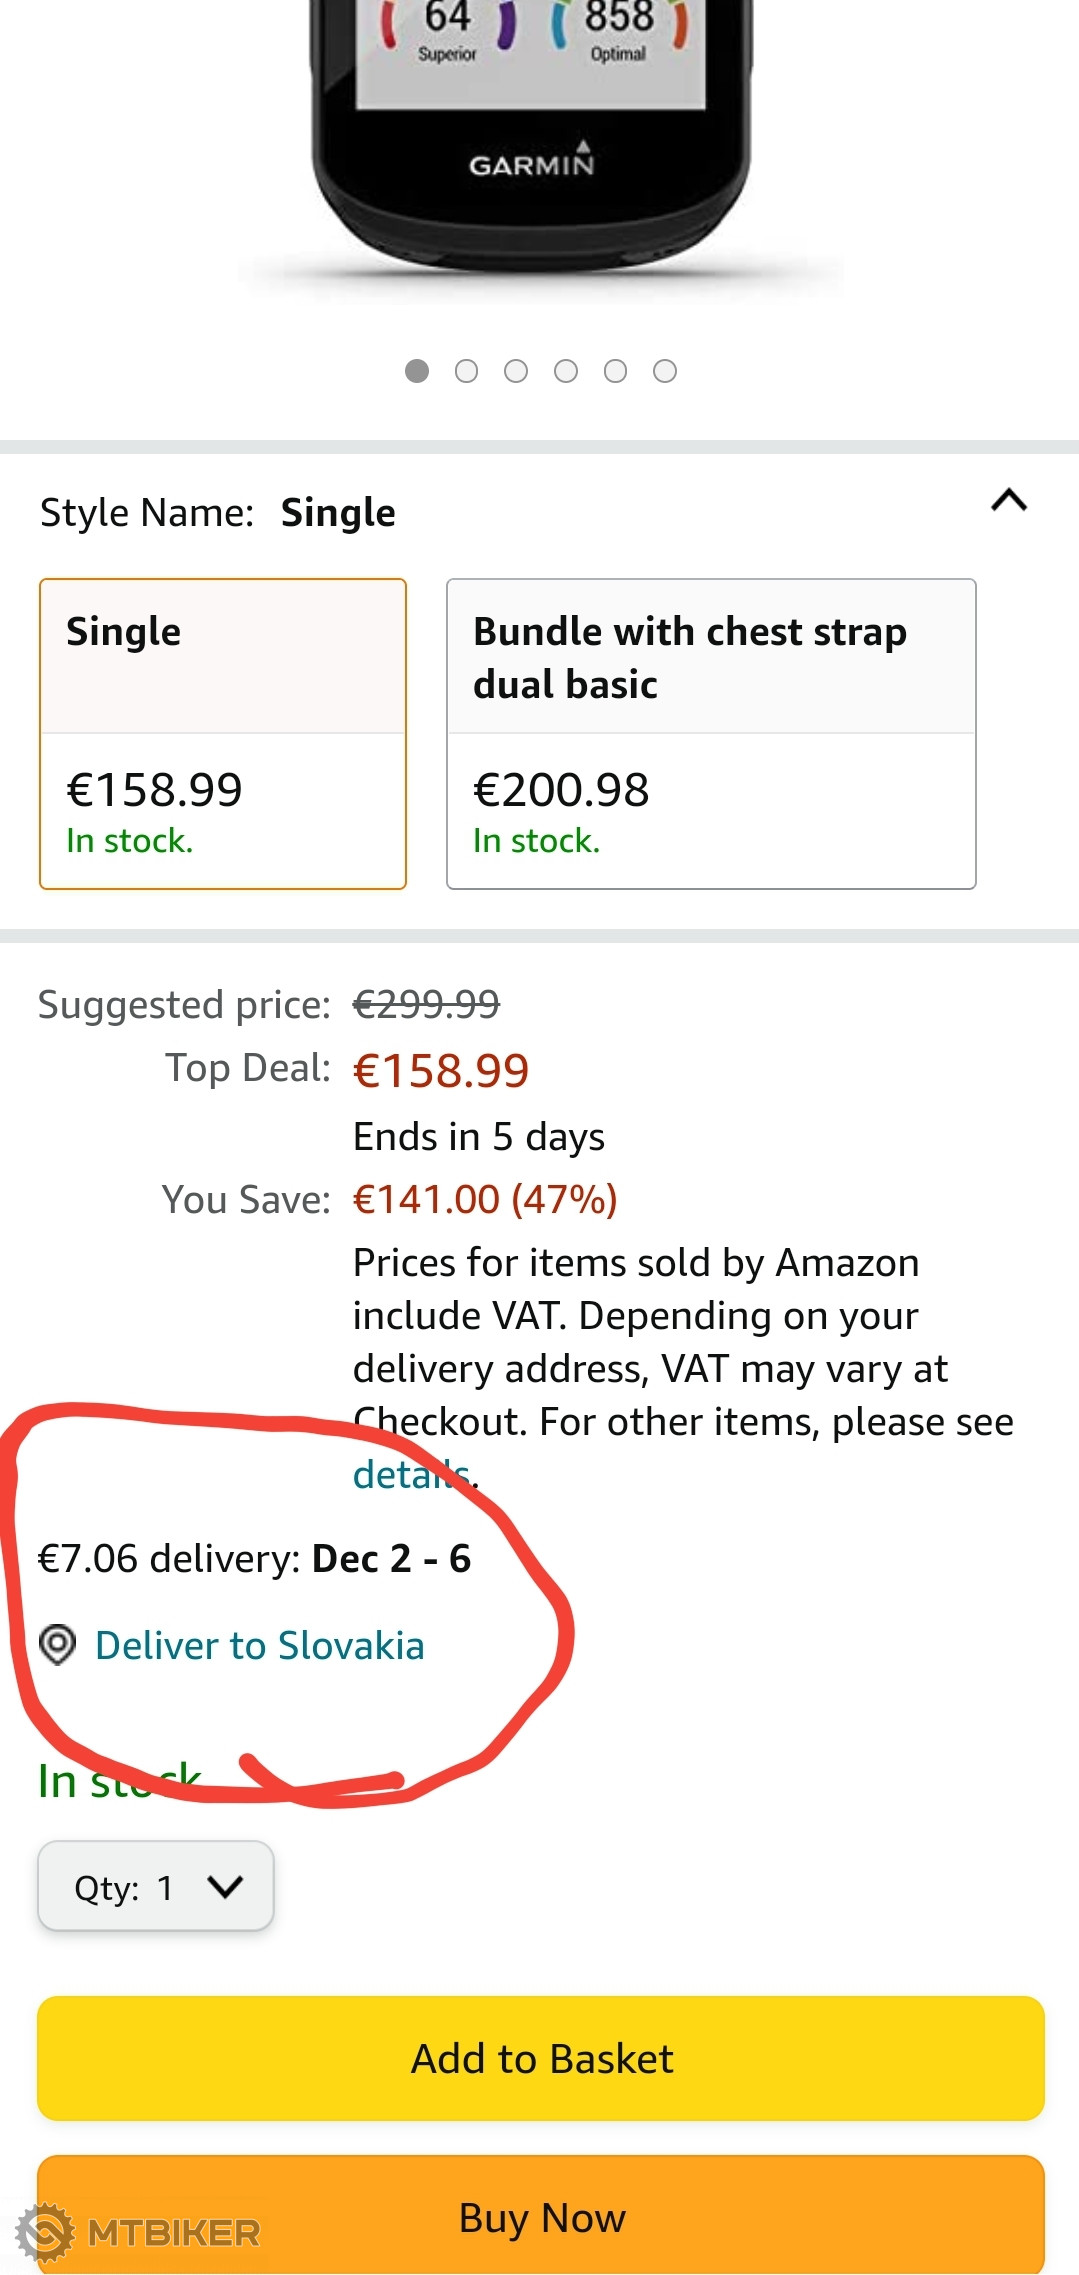Go to the sixth image carousel dot
This screenshot has height=2275, width=1079.
click(x=665, y=371)
